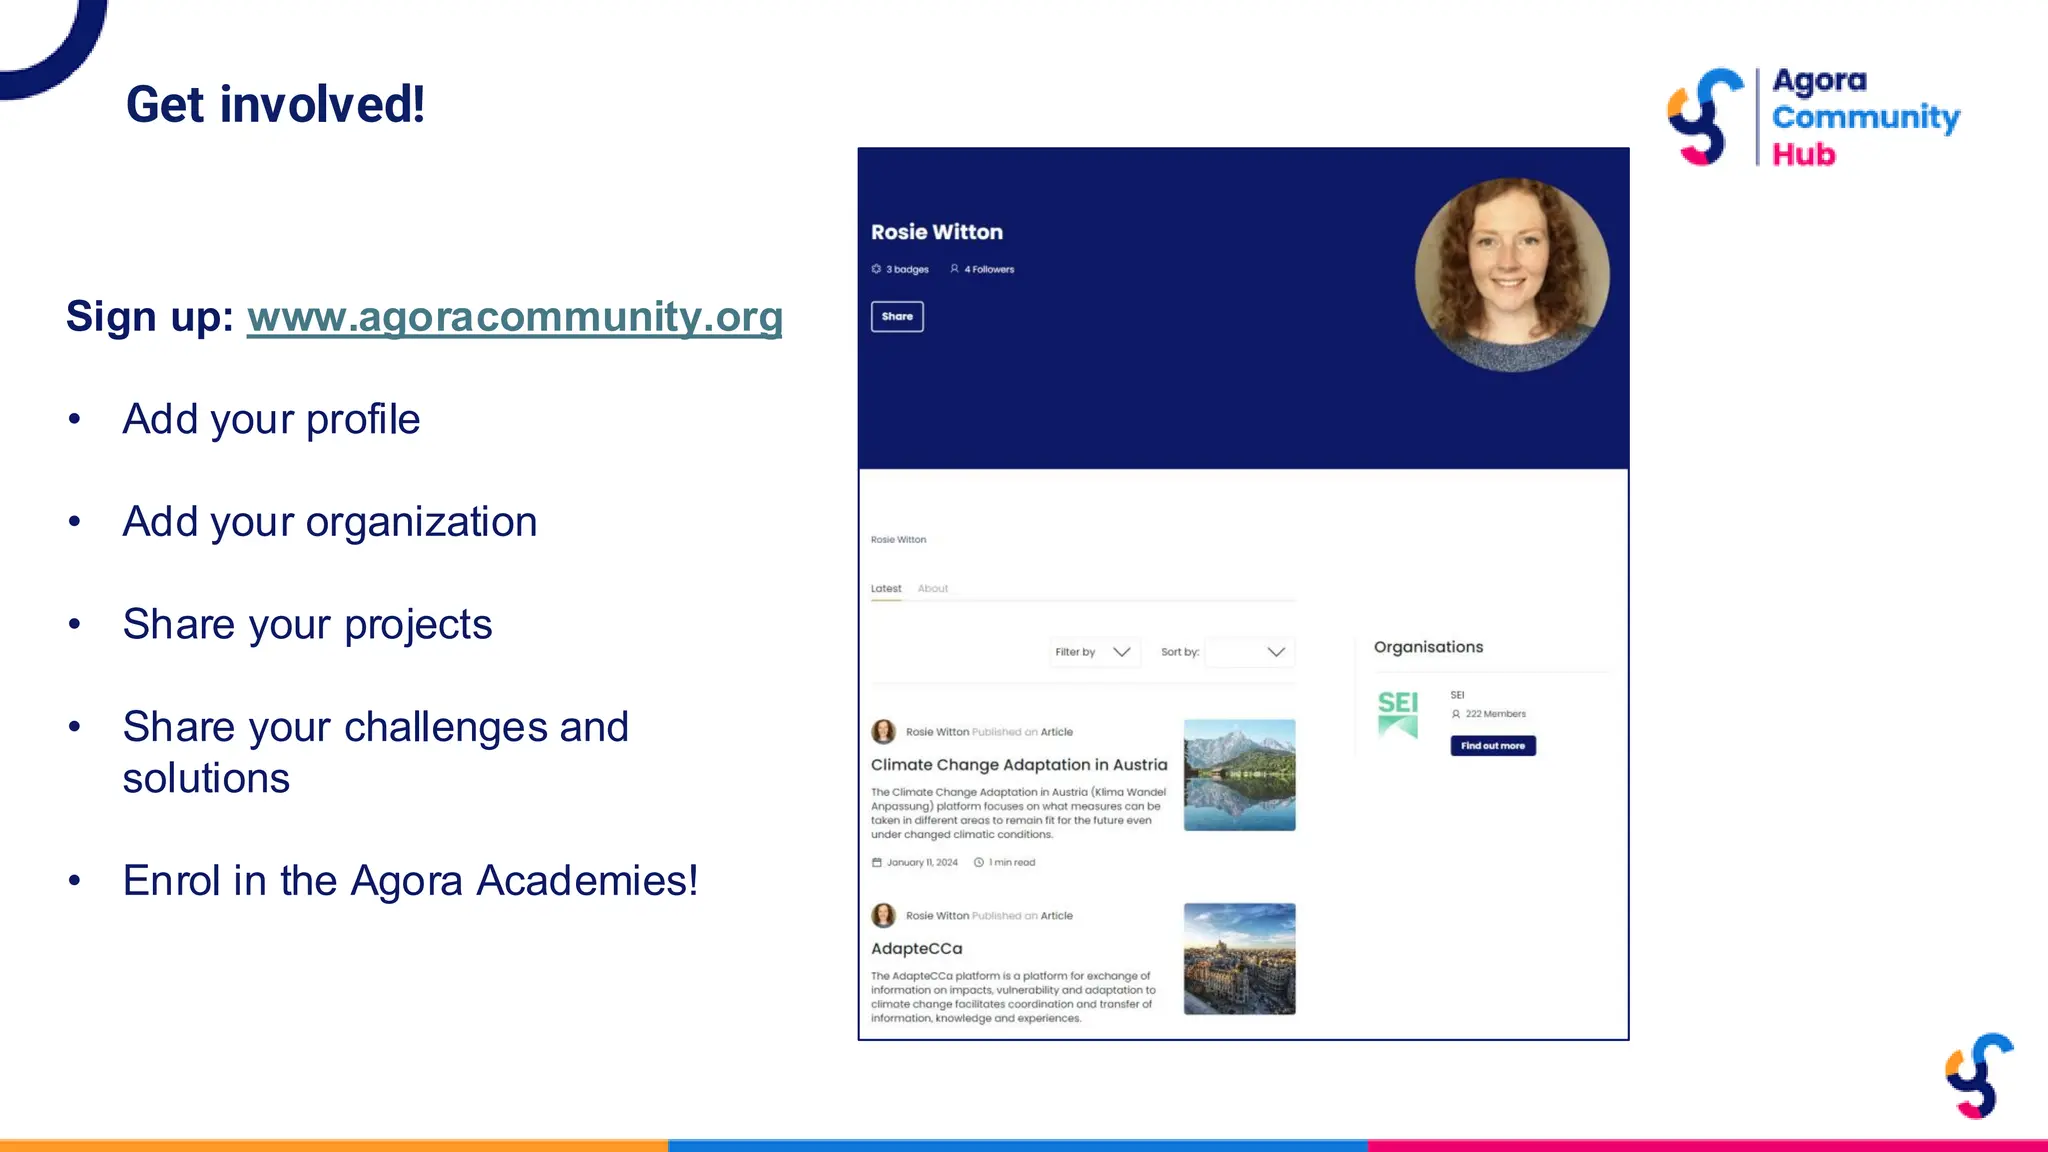Click the small 'Rosie Witton' breadcrumb below the banner
The image size is (2048, 1152).
tap(898, 540)
